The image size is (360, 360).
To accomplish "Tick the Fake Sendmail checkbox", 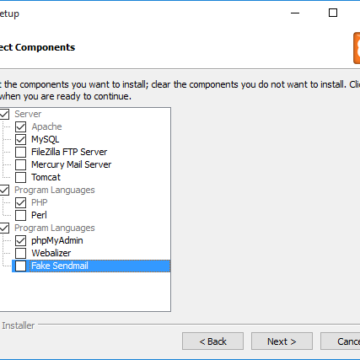I will pyautogui.click(x=21, y=266).
